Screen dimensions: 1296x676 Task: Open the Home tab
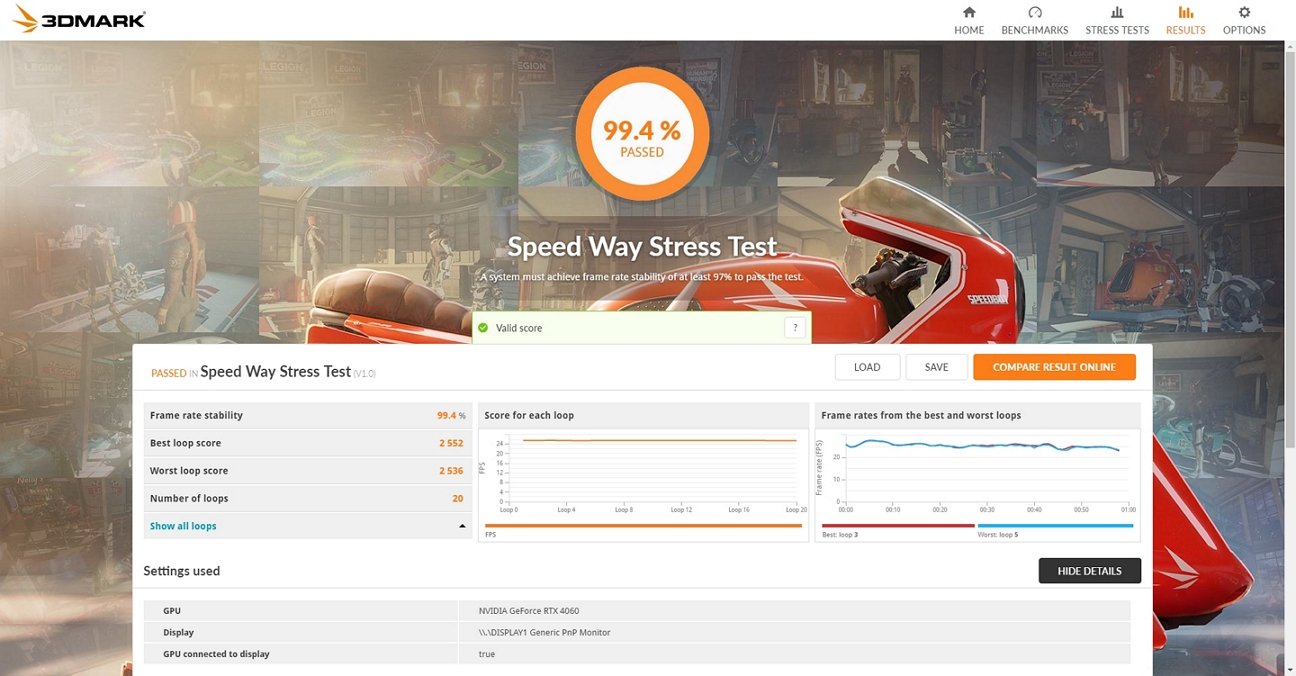click(x=969, y=20)
